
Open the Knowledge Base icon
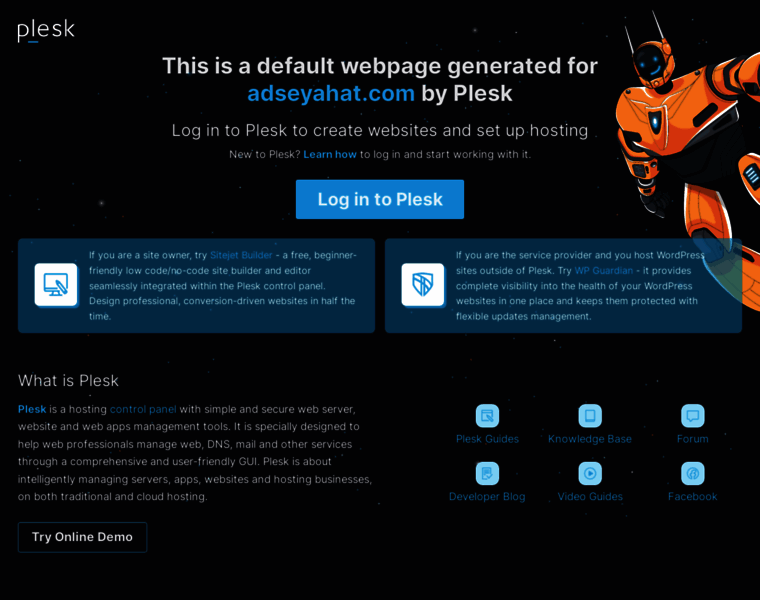tap(590, 416)
